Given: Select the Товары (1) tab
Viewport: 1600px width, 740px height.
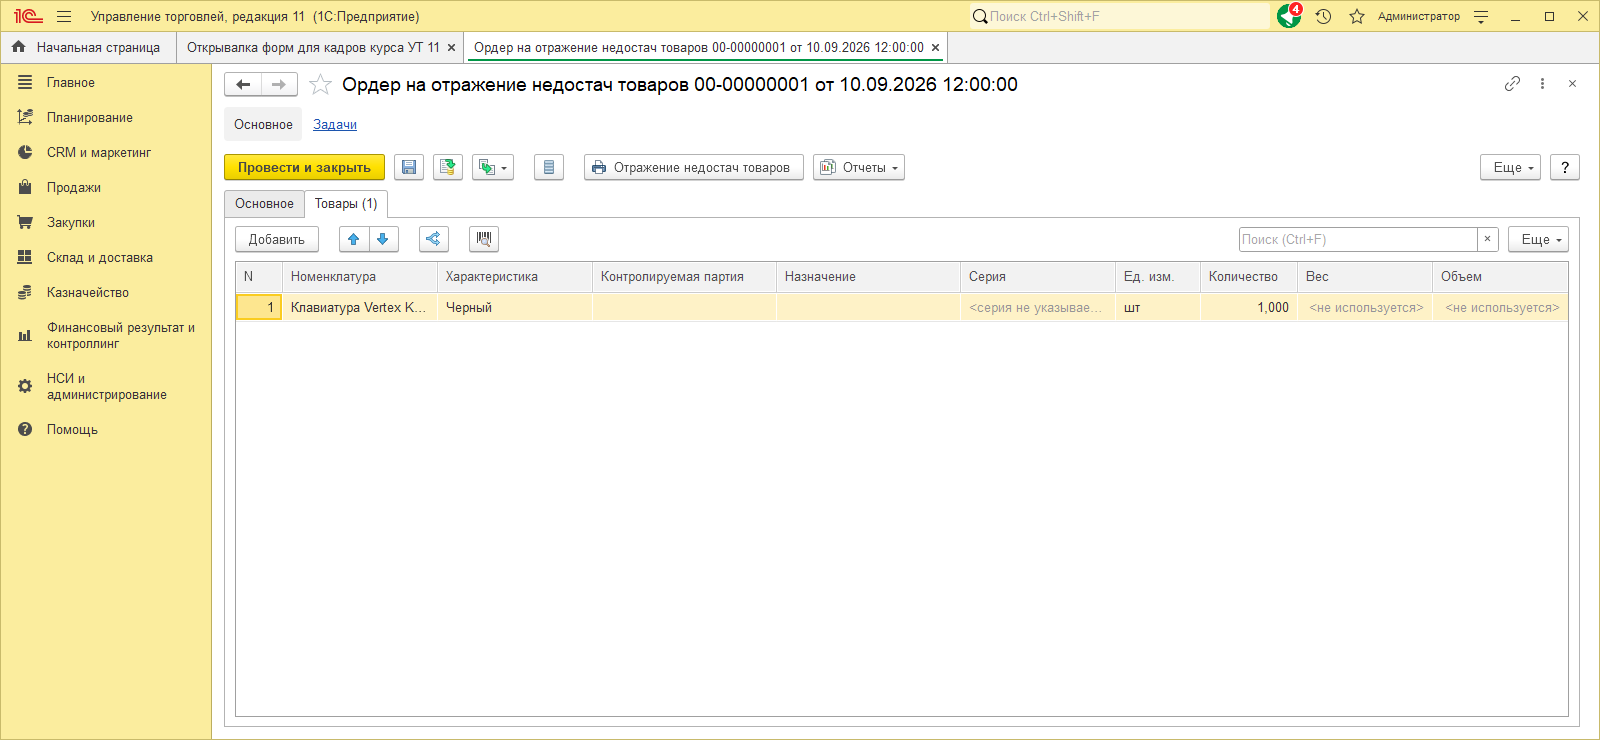Looking at the screenshot, I should click(346, 204).
